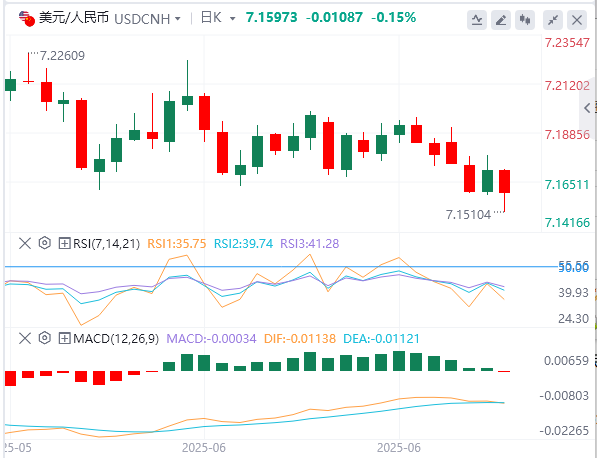Click the 美元/人民币 currency pair name
This screenshot has height=458, width=597.
(x=74, y=18)
